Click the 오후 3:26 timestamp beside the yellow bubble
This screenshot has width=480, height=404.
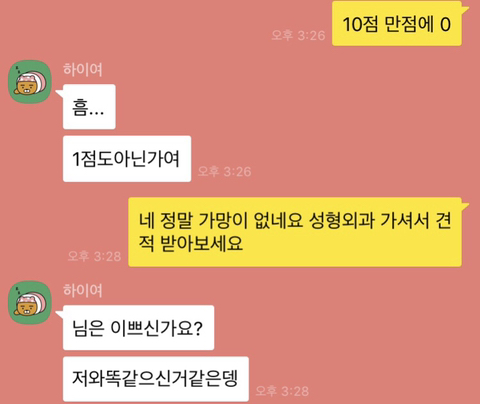point(298,35)
